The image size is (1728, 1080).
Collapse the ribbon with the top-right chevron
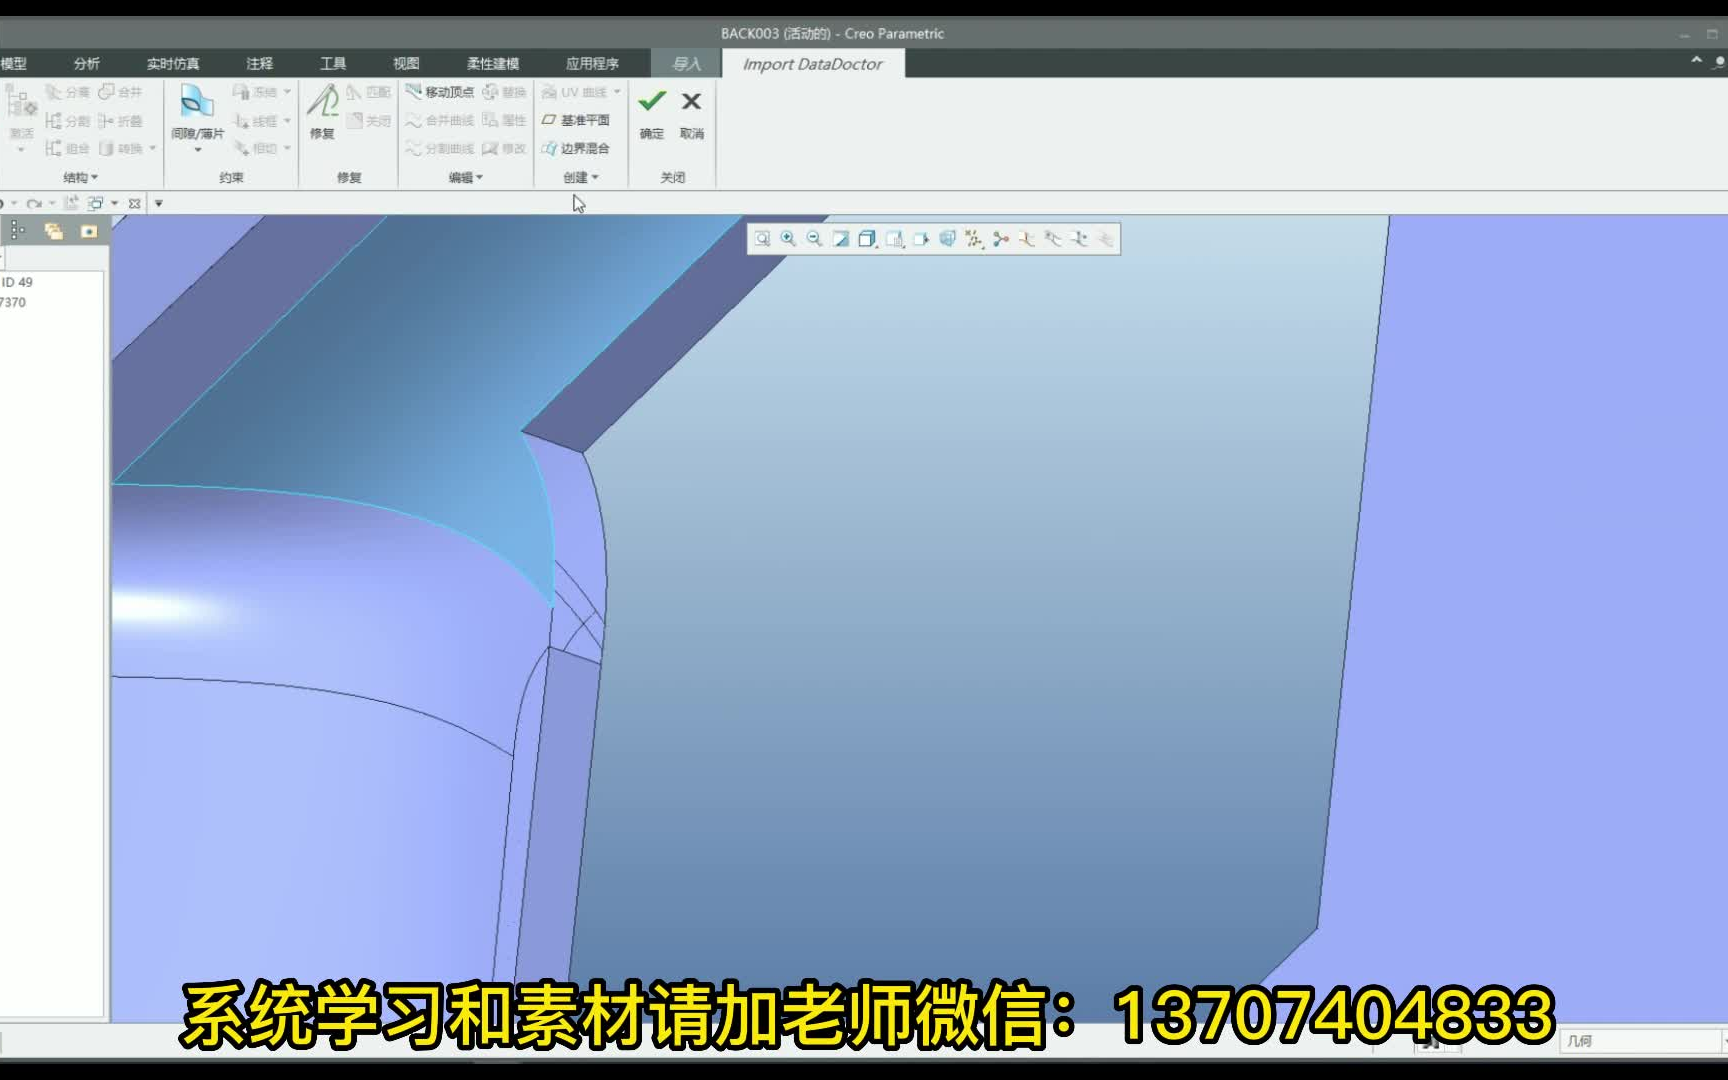click(x=1696, y=61)
